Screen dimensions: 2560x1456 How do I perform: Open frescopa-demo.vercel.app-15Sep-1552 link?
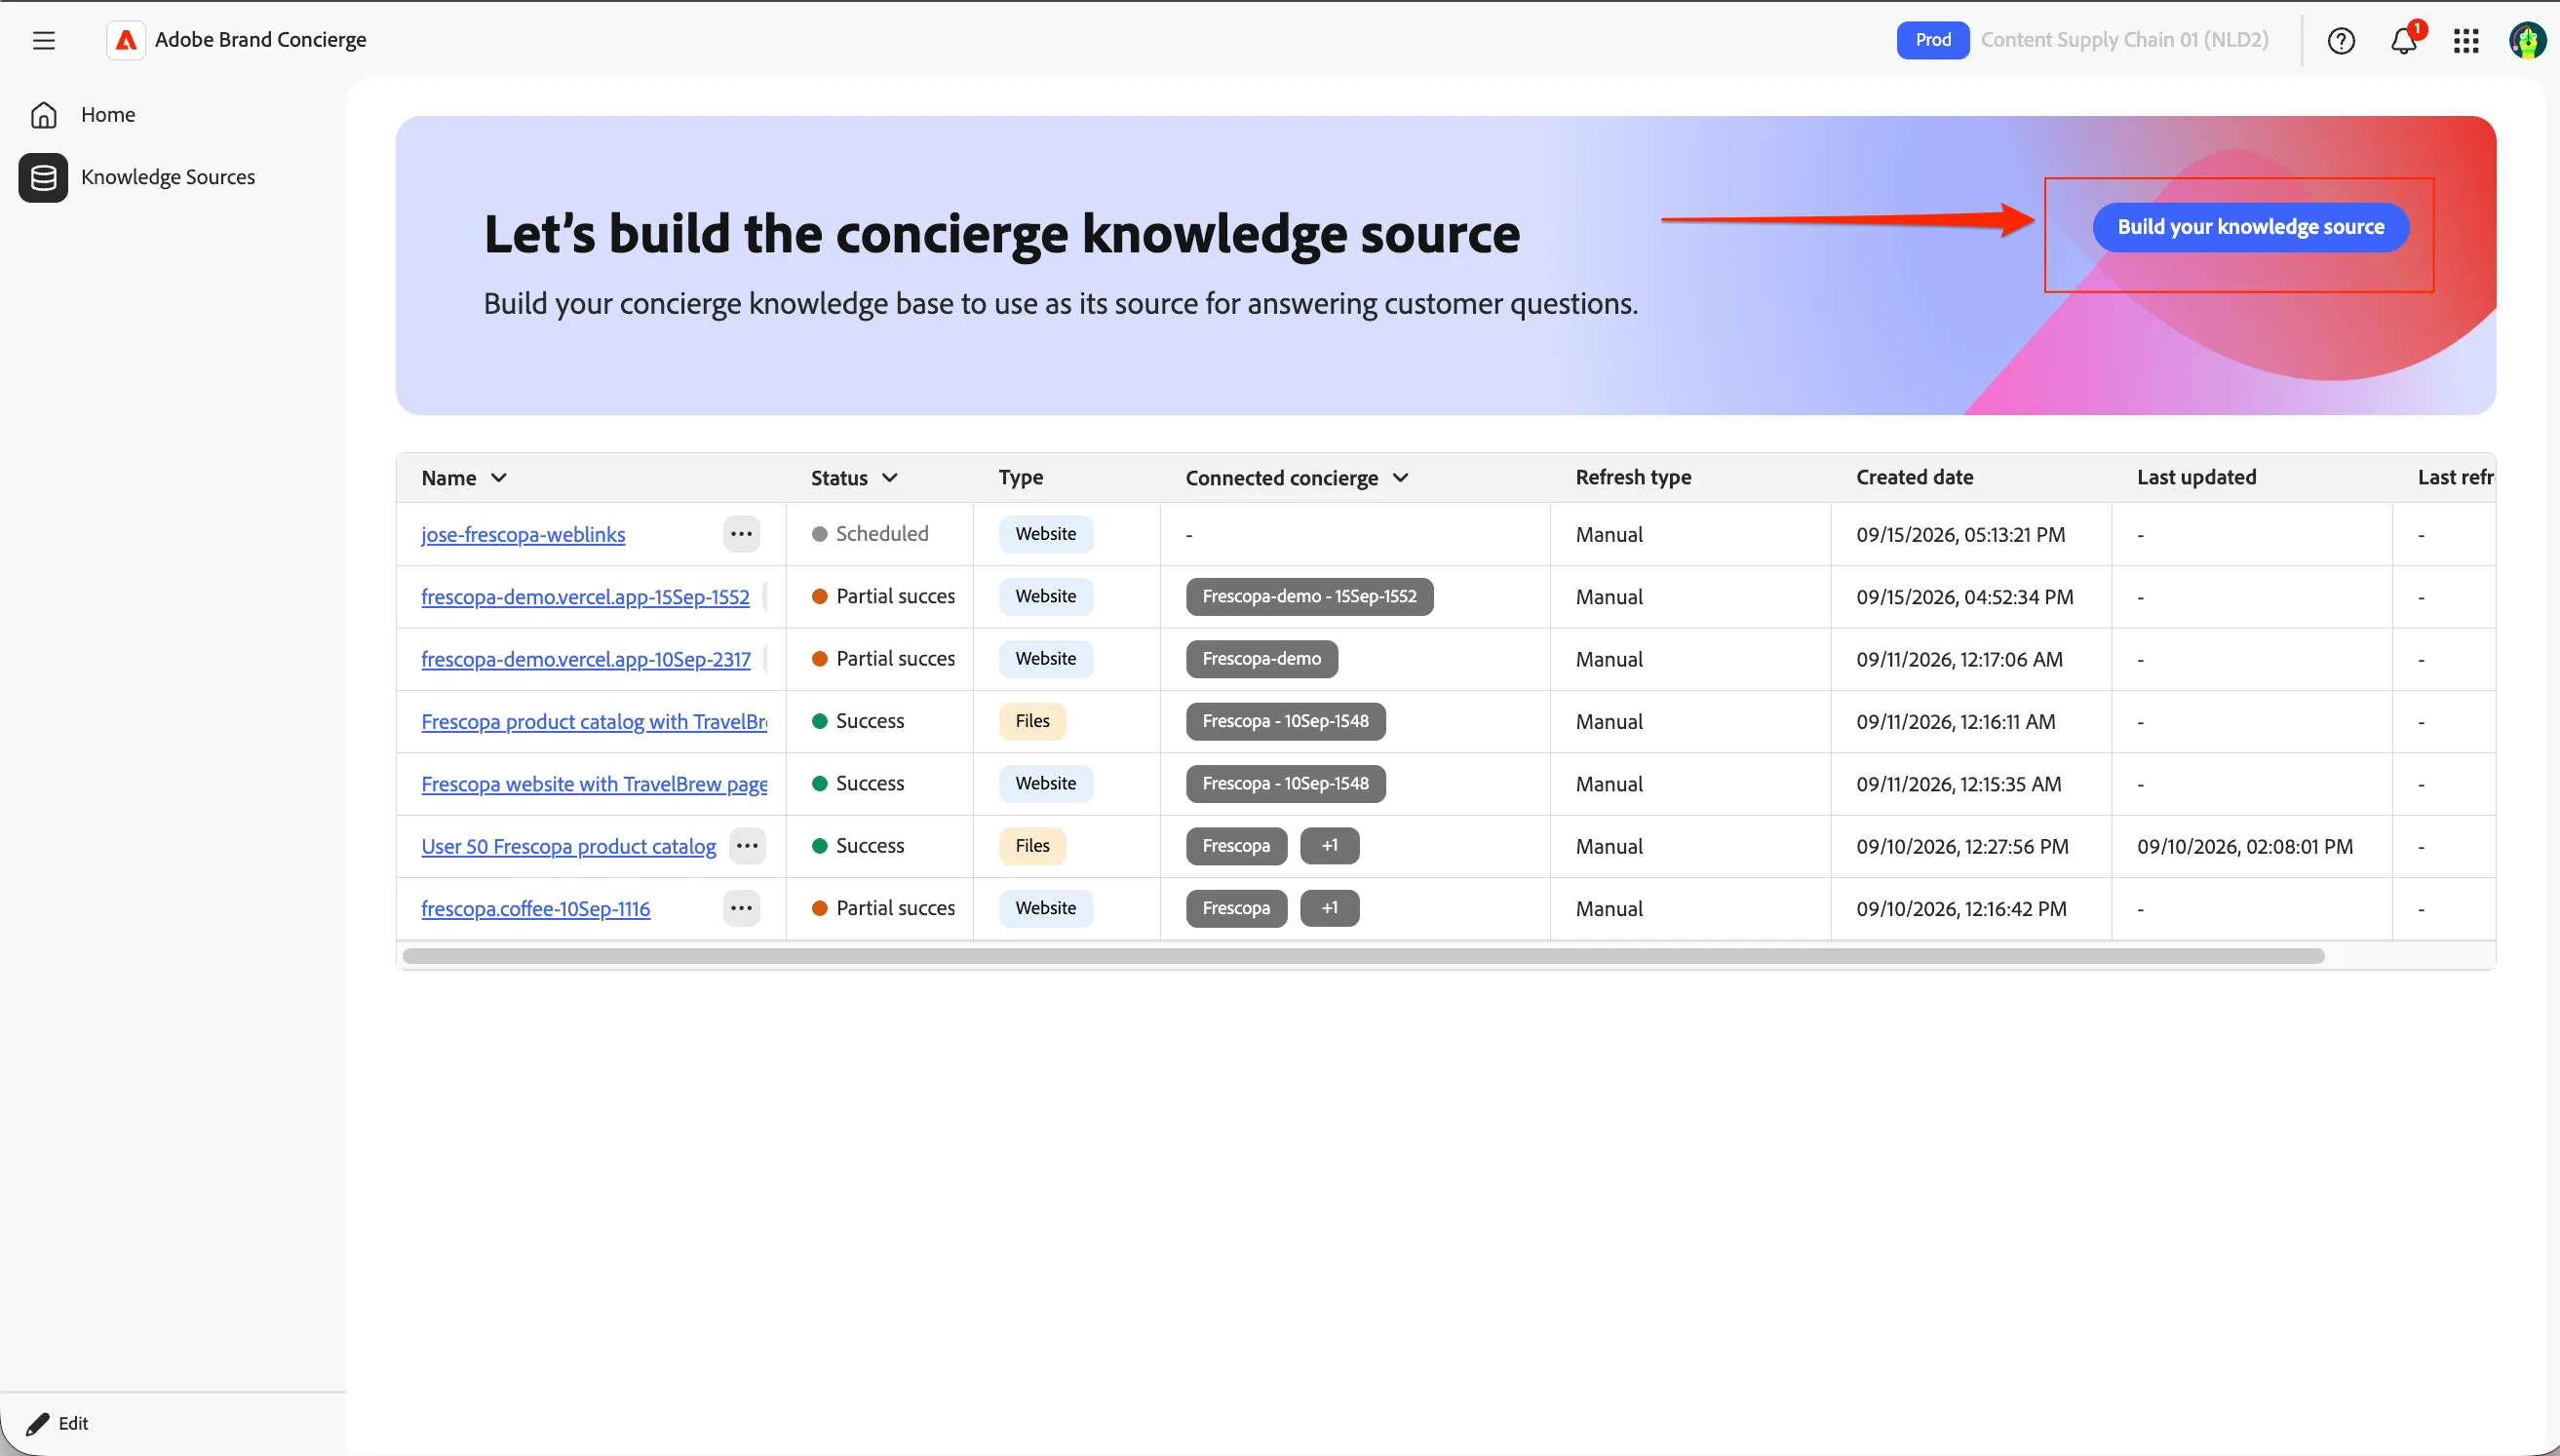(x=585, y=597)
